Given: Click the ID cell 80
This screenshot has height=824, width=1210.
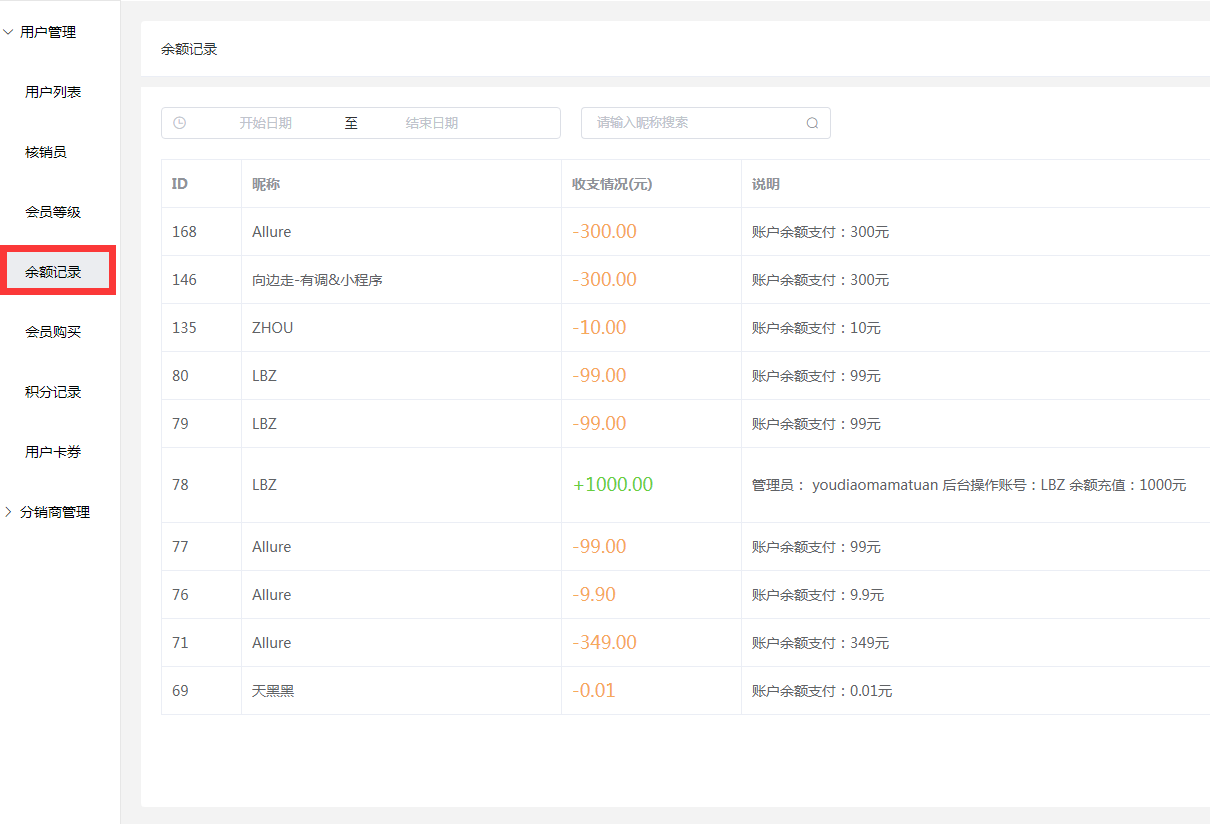Looking at the screenshot, I should pyautogui.click(x=180, y=376).
